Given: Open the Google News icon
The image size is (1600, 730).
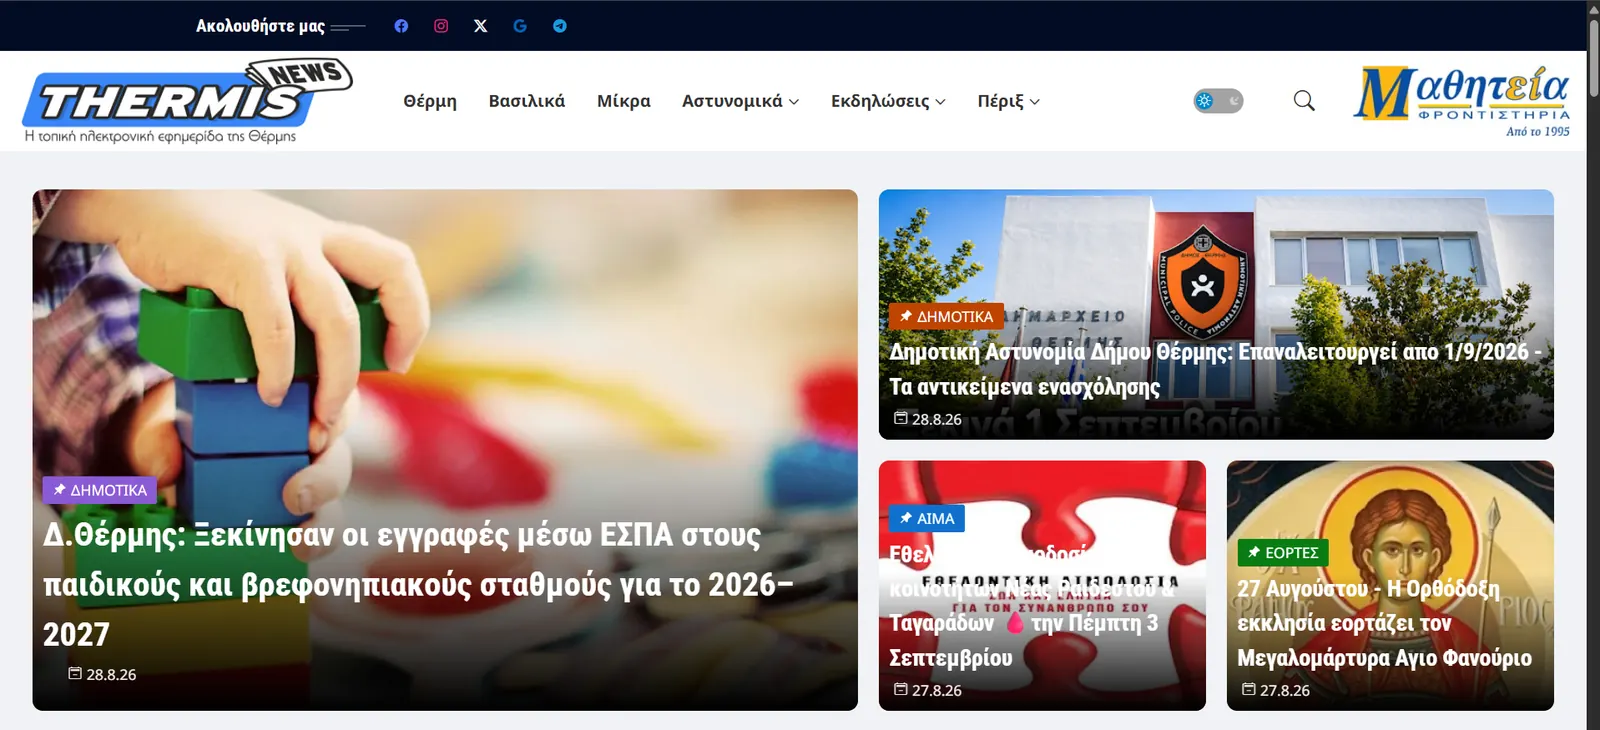Looking at the screenshot, I should pyautogui.click(x=520, y=26).
